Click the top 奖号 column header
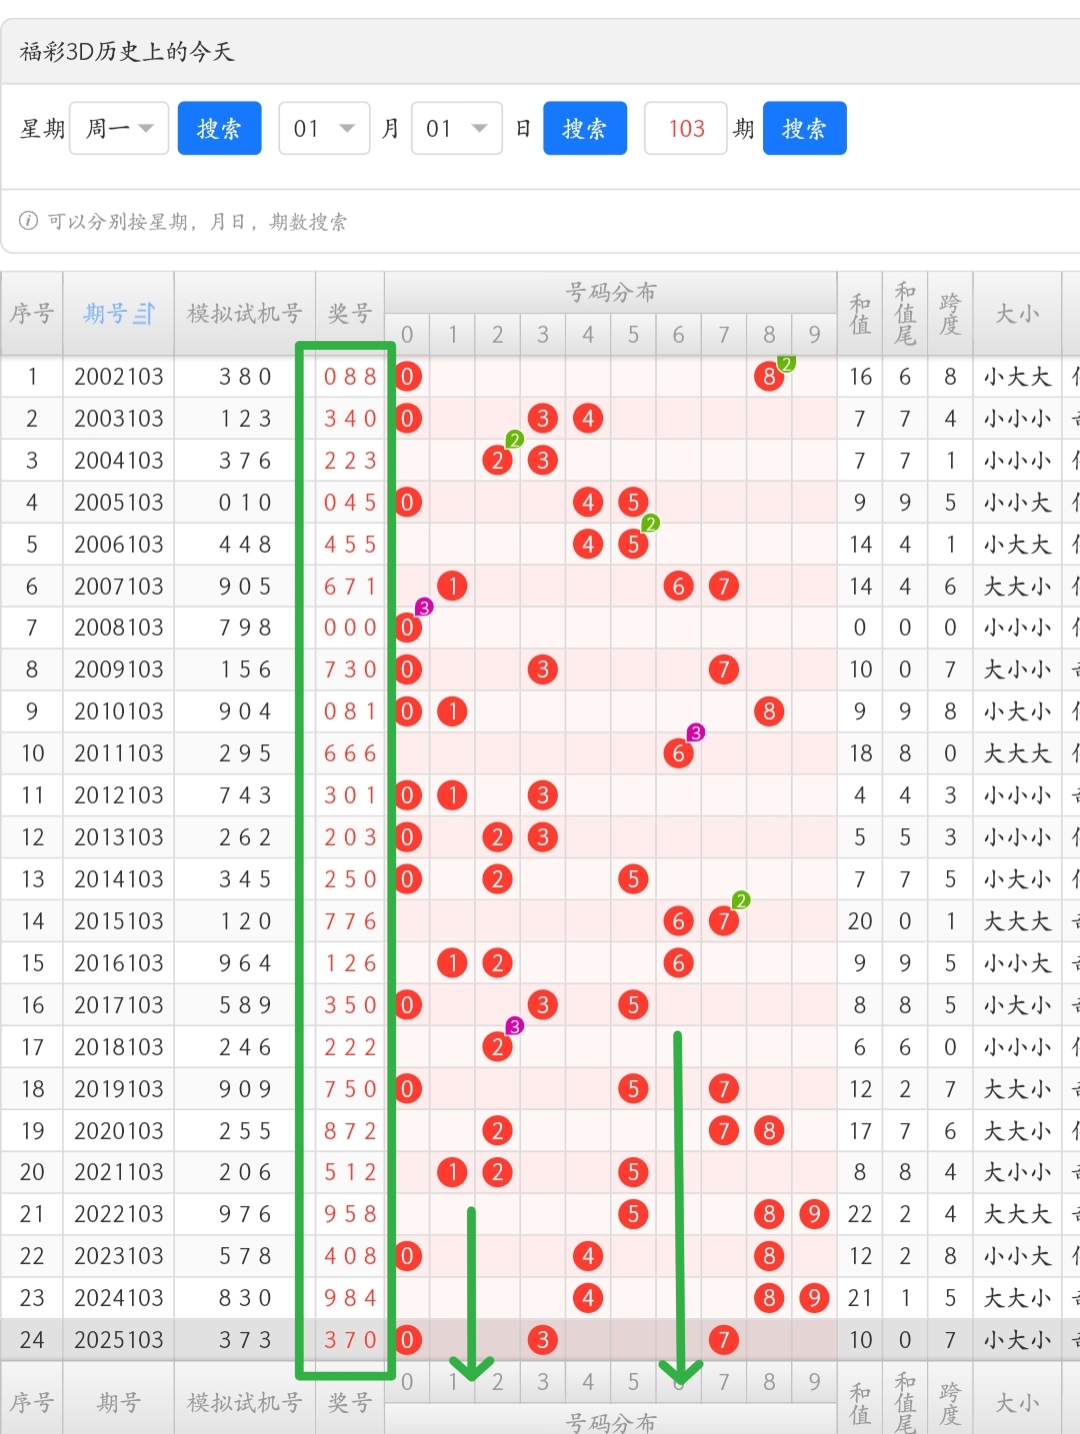 [x=350, y=314]
